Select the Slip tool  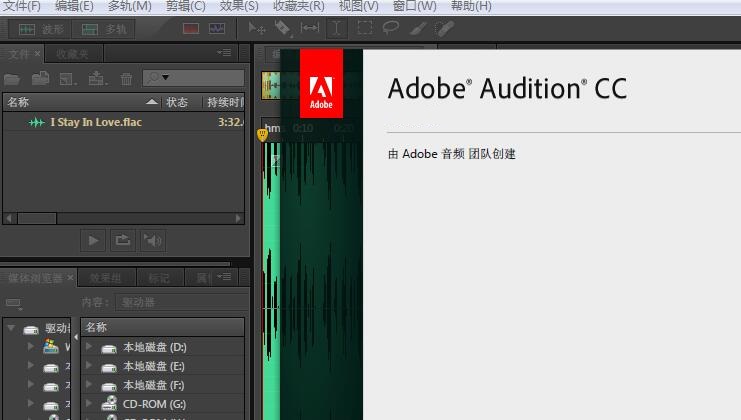(x=310, y=28)
